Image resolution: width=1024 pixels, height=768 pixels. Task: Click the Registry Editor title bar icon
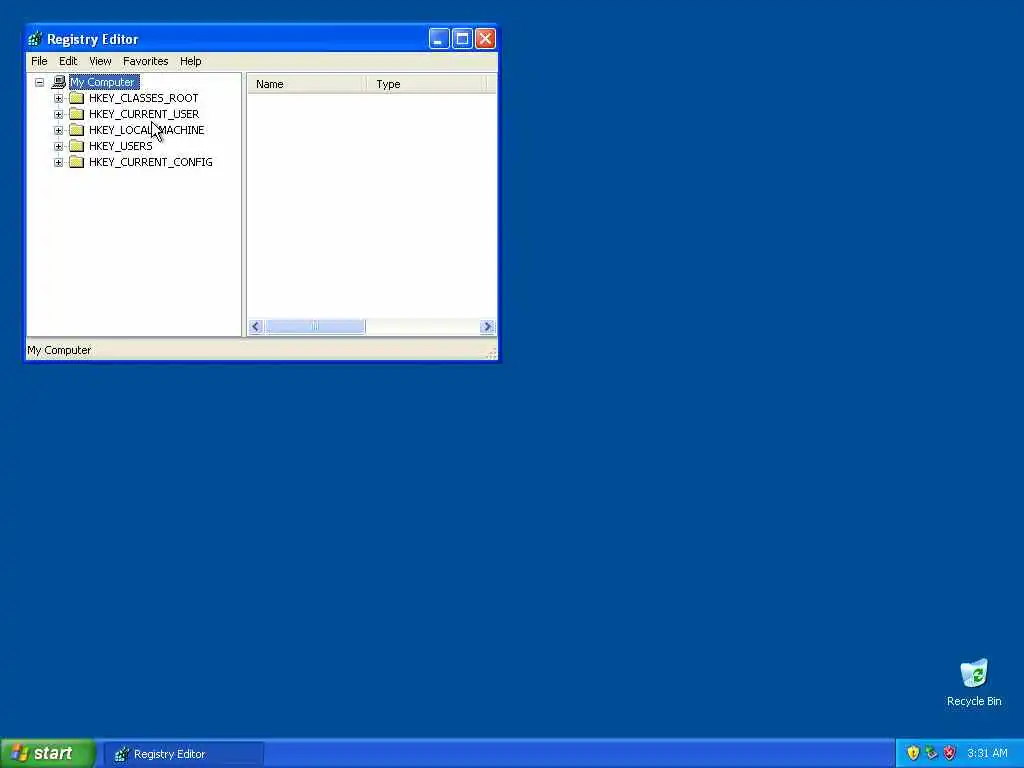tap(35, 39)
